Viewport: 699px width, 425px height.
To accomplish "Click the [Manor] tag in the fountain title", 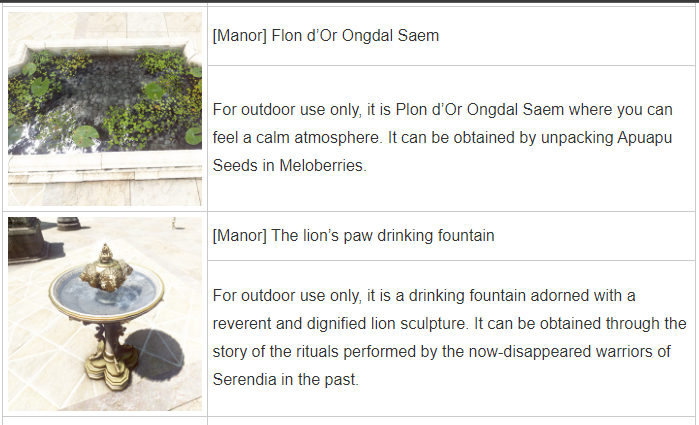I will coord(239,235).
